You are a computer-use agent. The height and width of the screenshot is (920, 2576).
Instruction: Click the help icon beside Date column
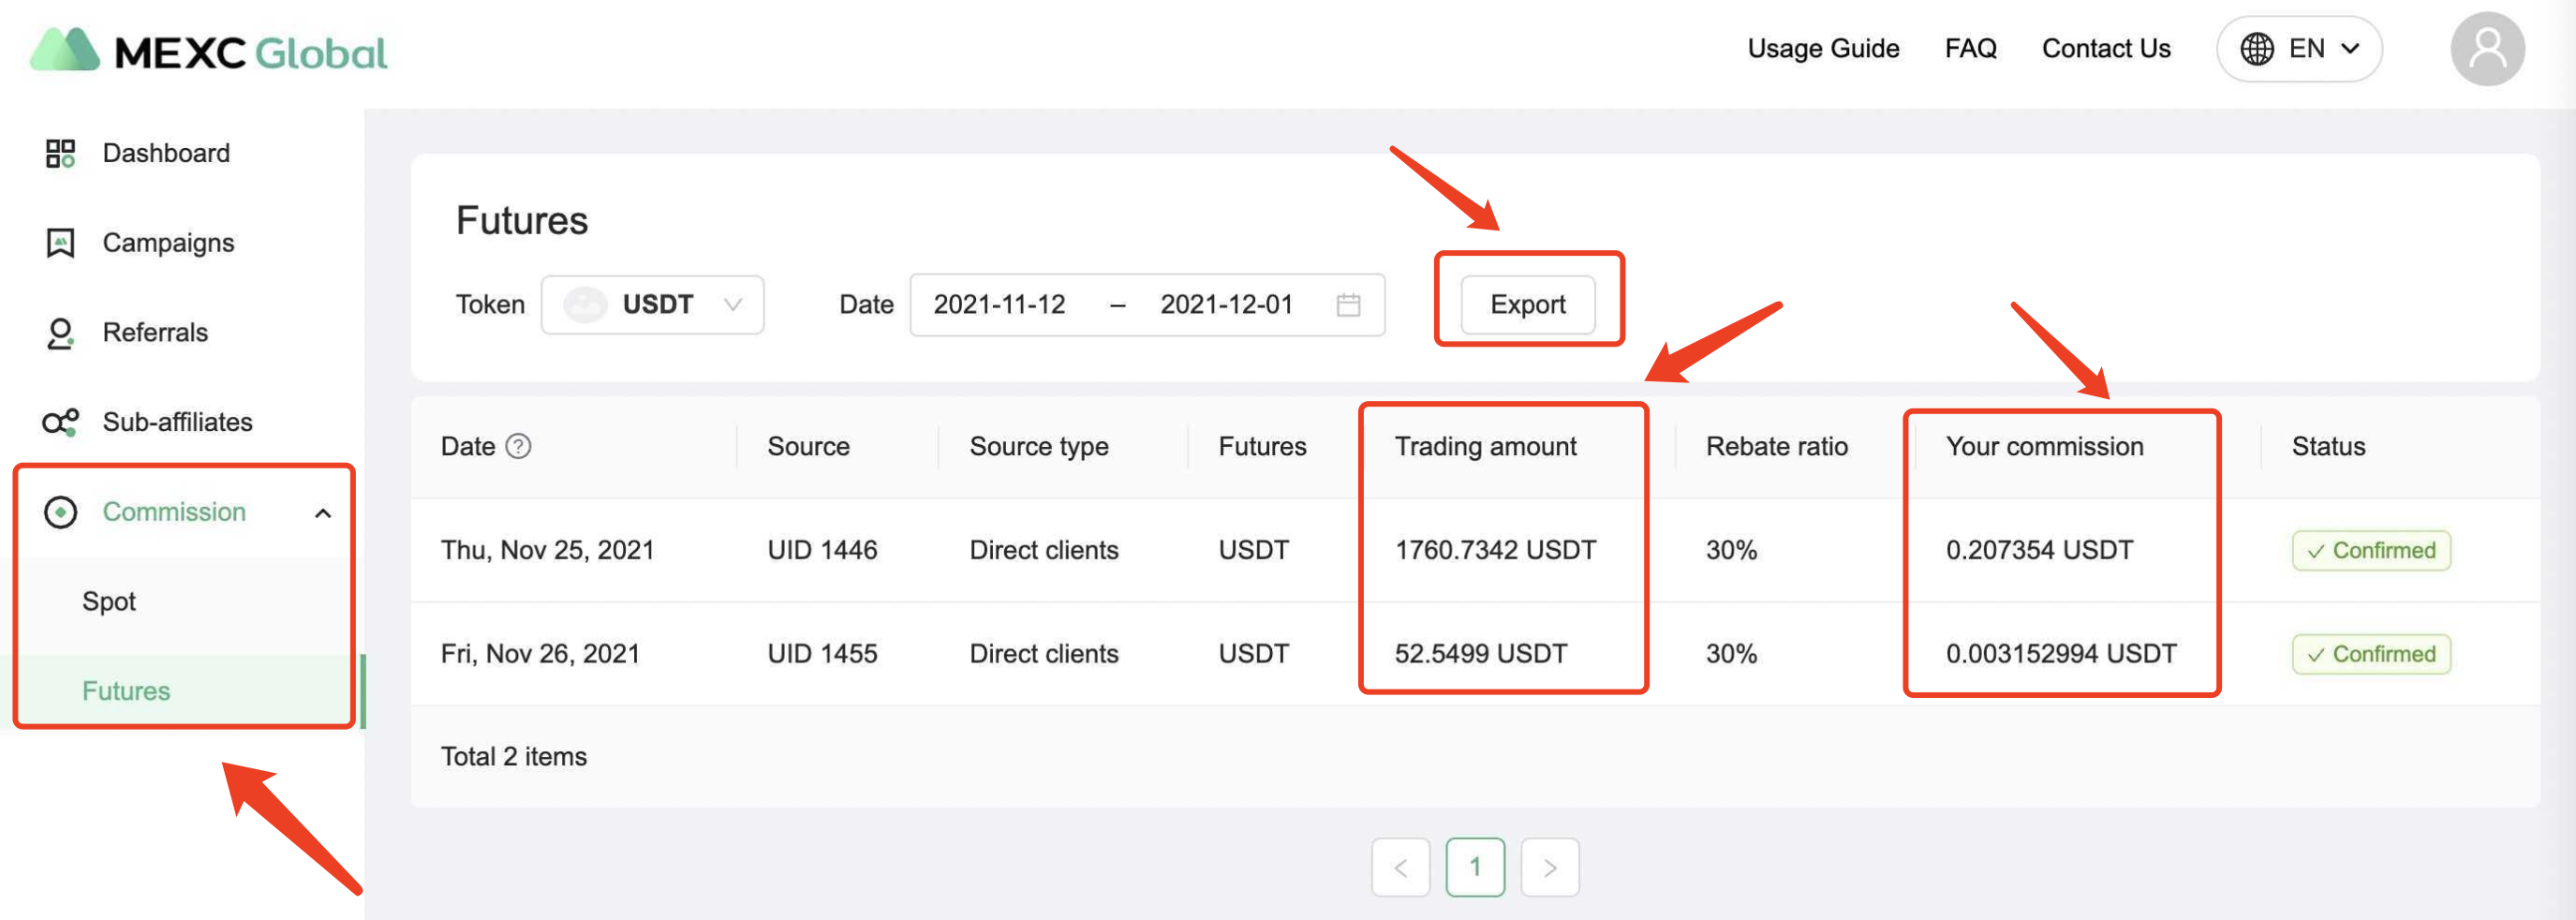tap(518, 446)
